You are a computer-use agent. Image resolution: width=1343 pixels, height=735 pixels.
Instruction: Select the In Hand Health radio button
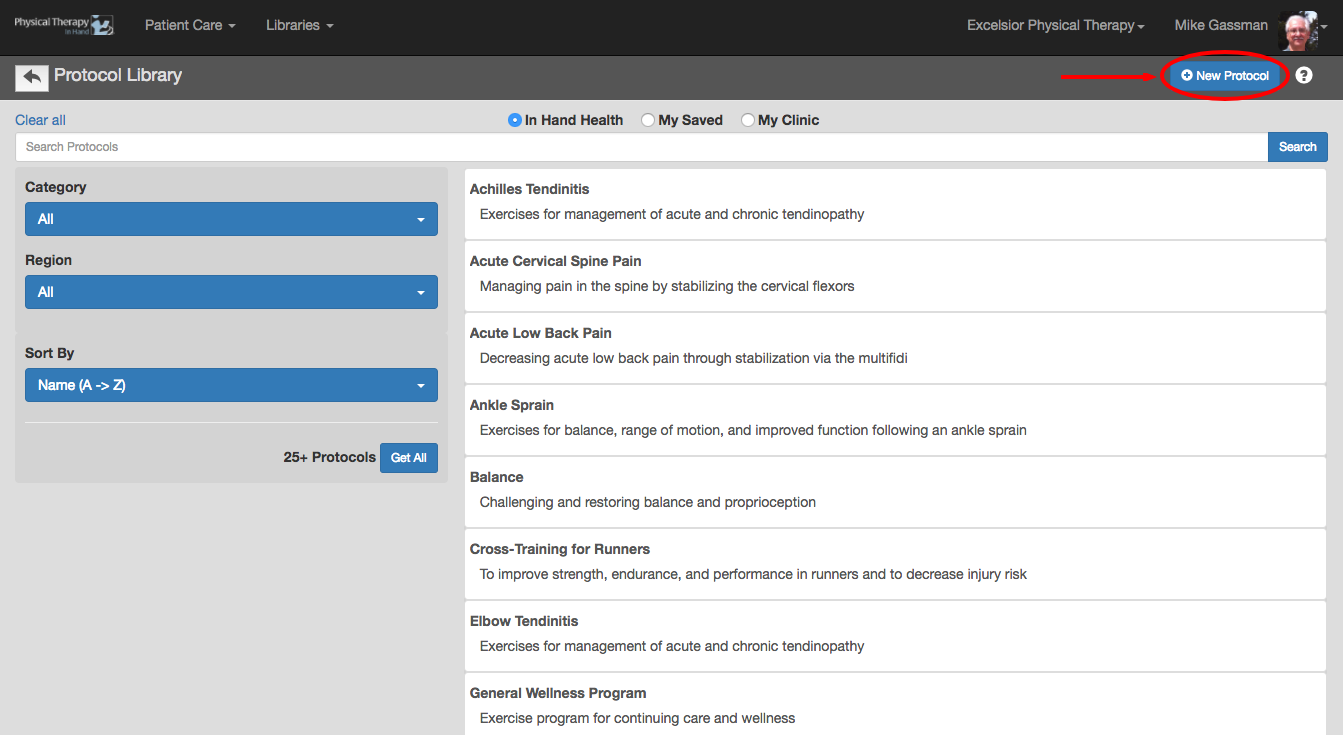coord(515,120)
